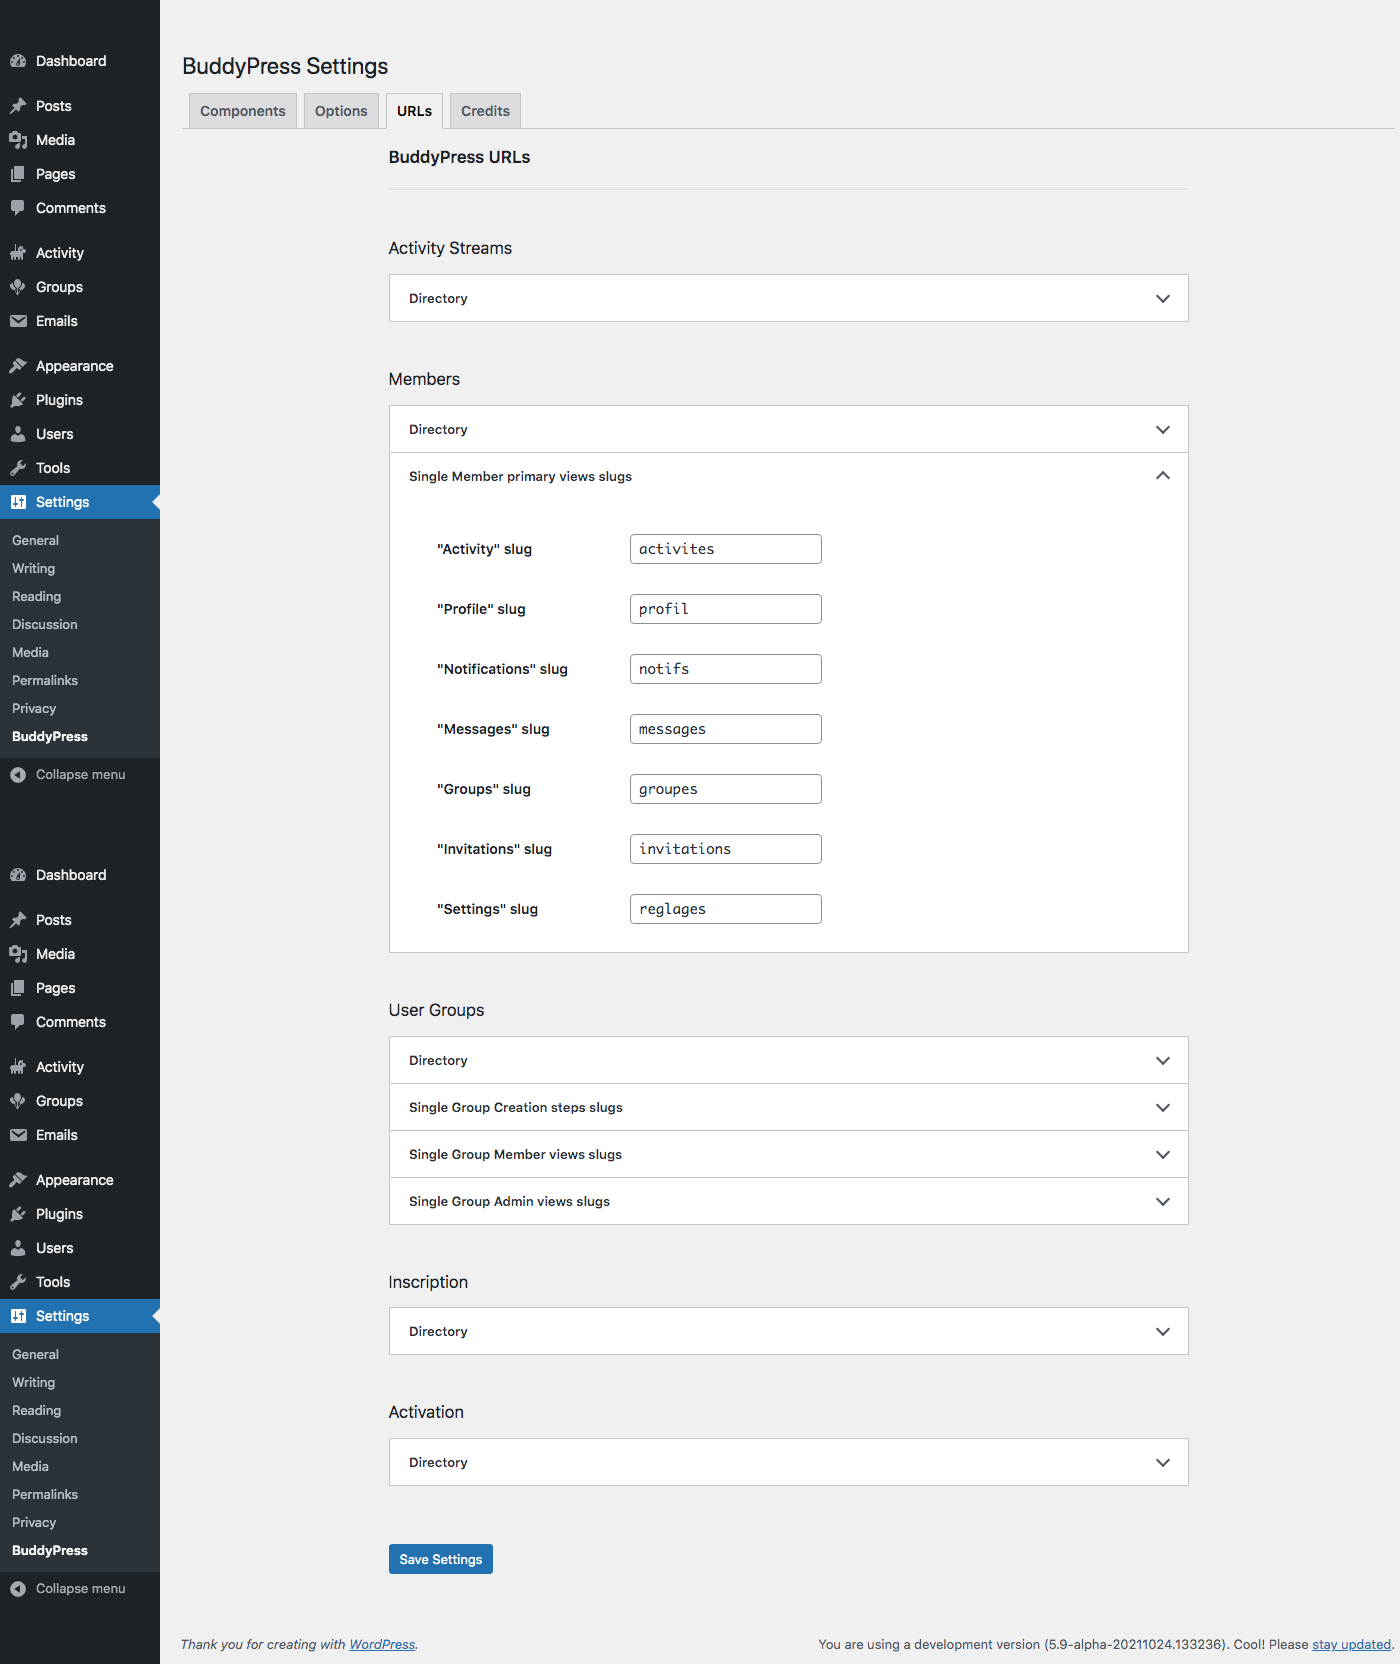Expand Single Group Creation steps slugs
The width and height of the screenshot is (1400, 1664).
[788, 1107]
